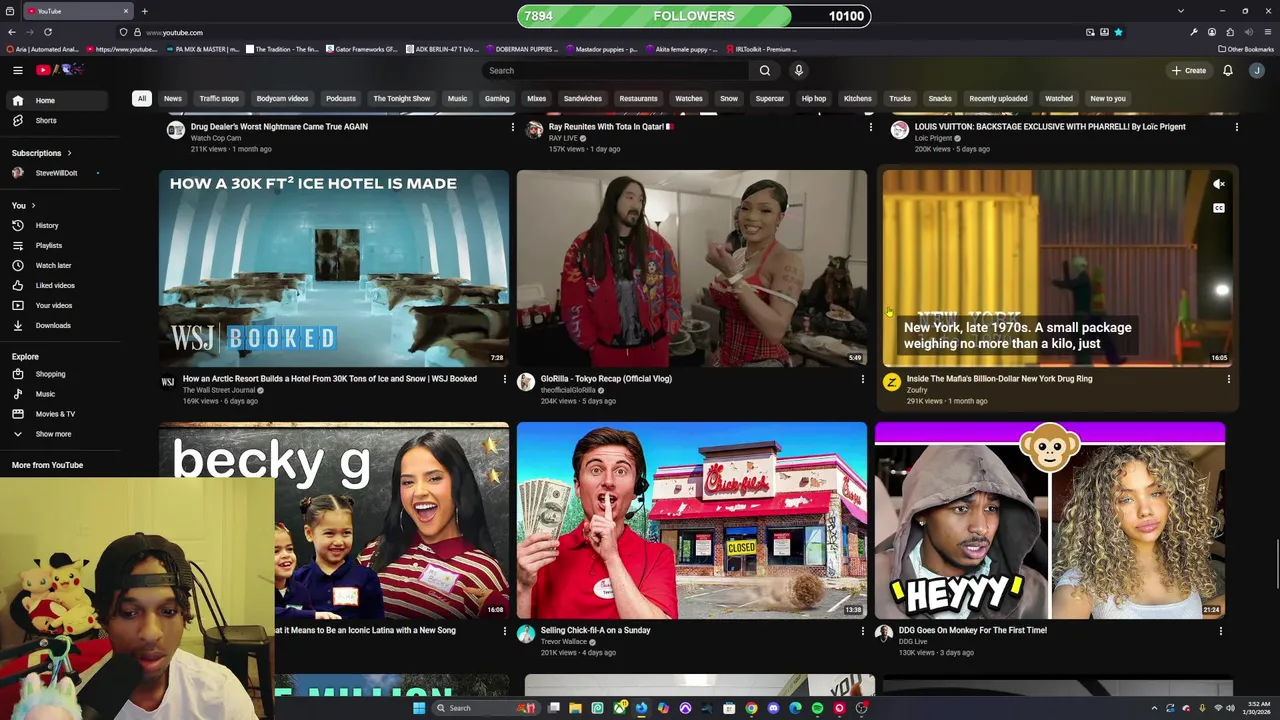Expand Show more in Explore
1280x720 pixels.
click(x=57, y=434)
